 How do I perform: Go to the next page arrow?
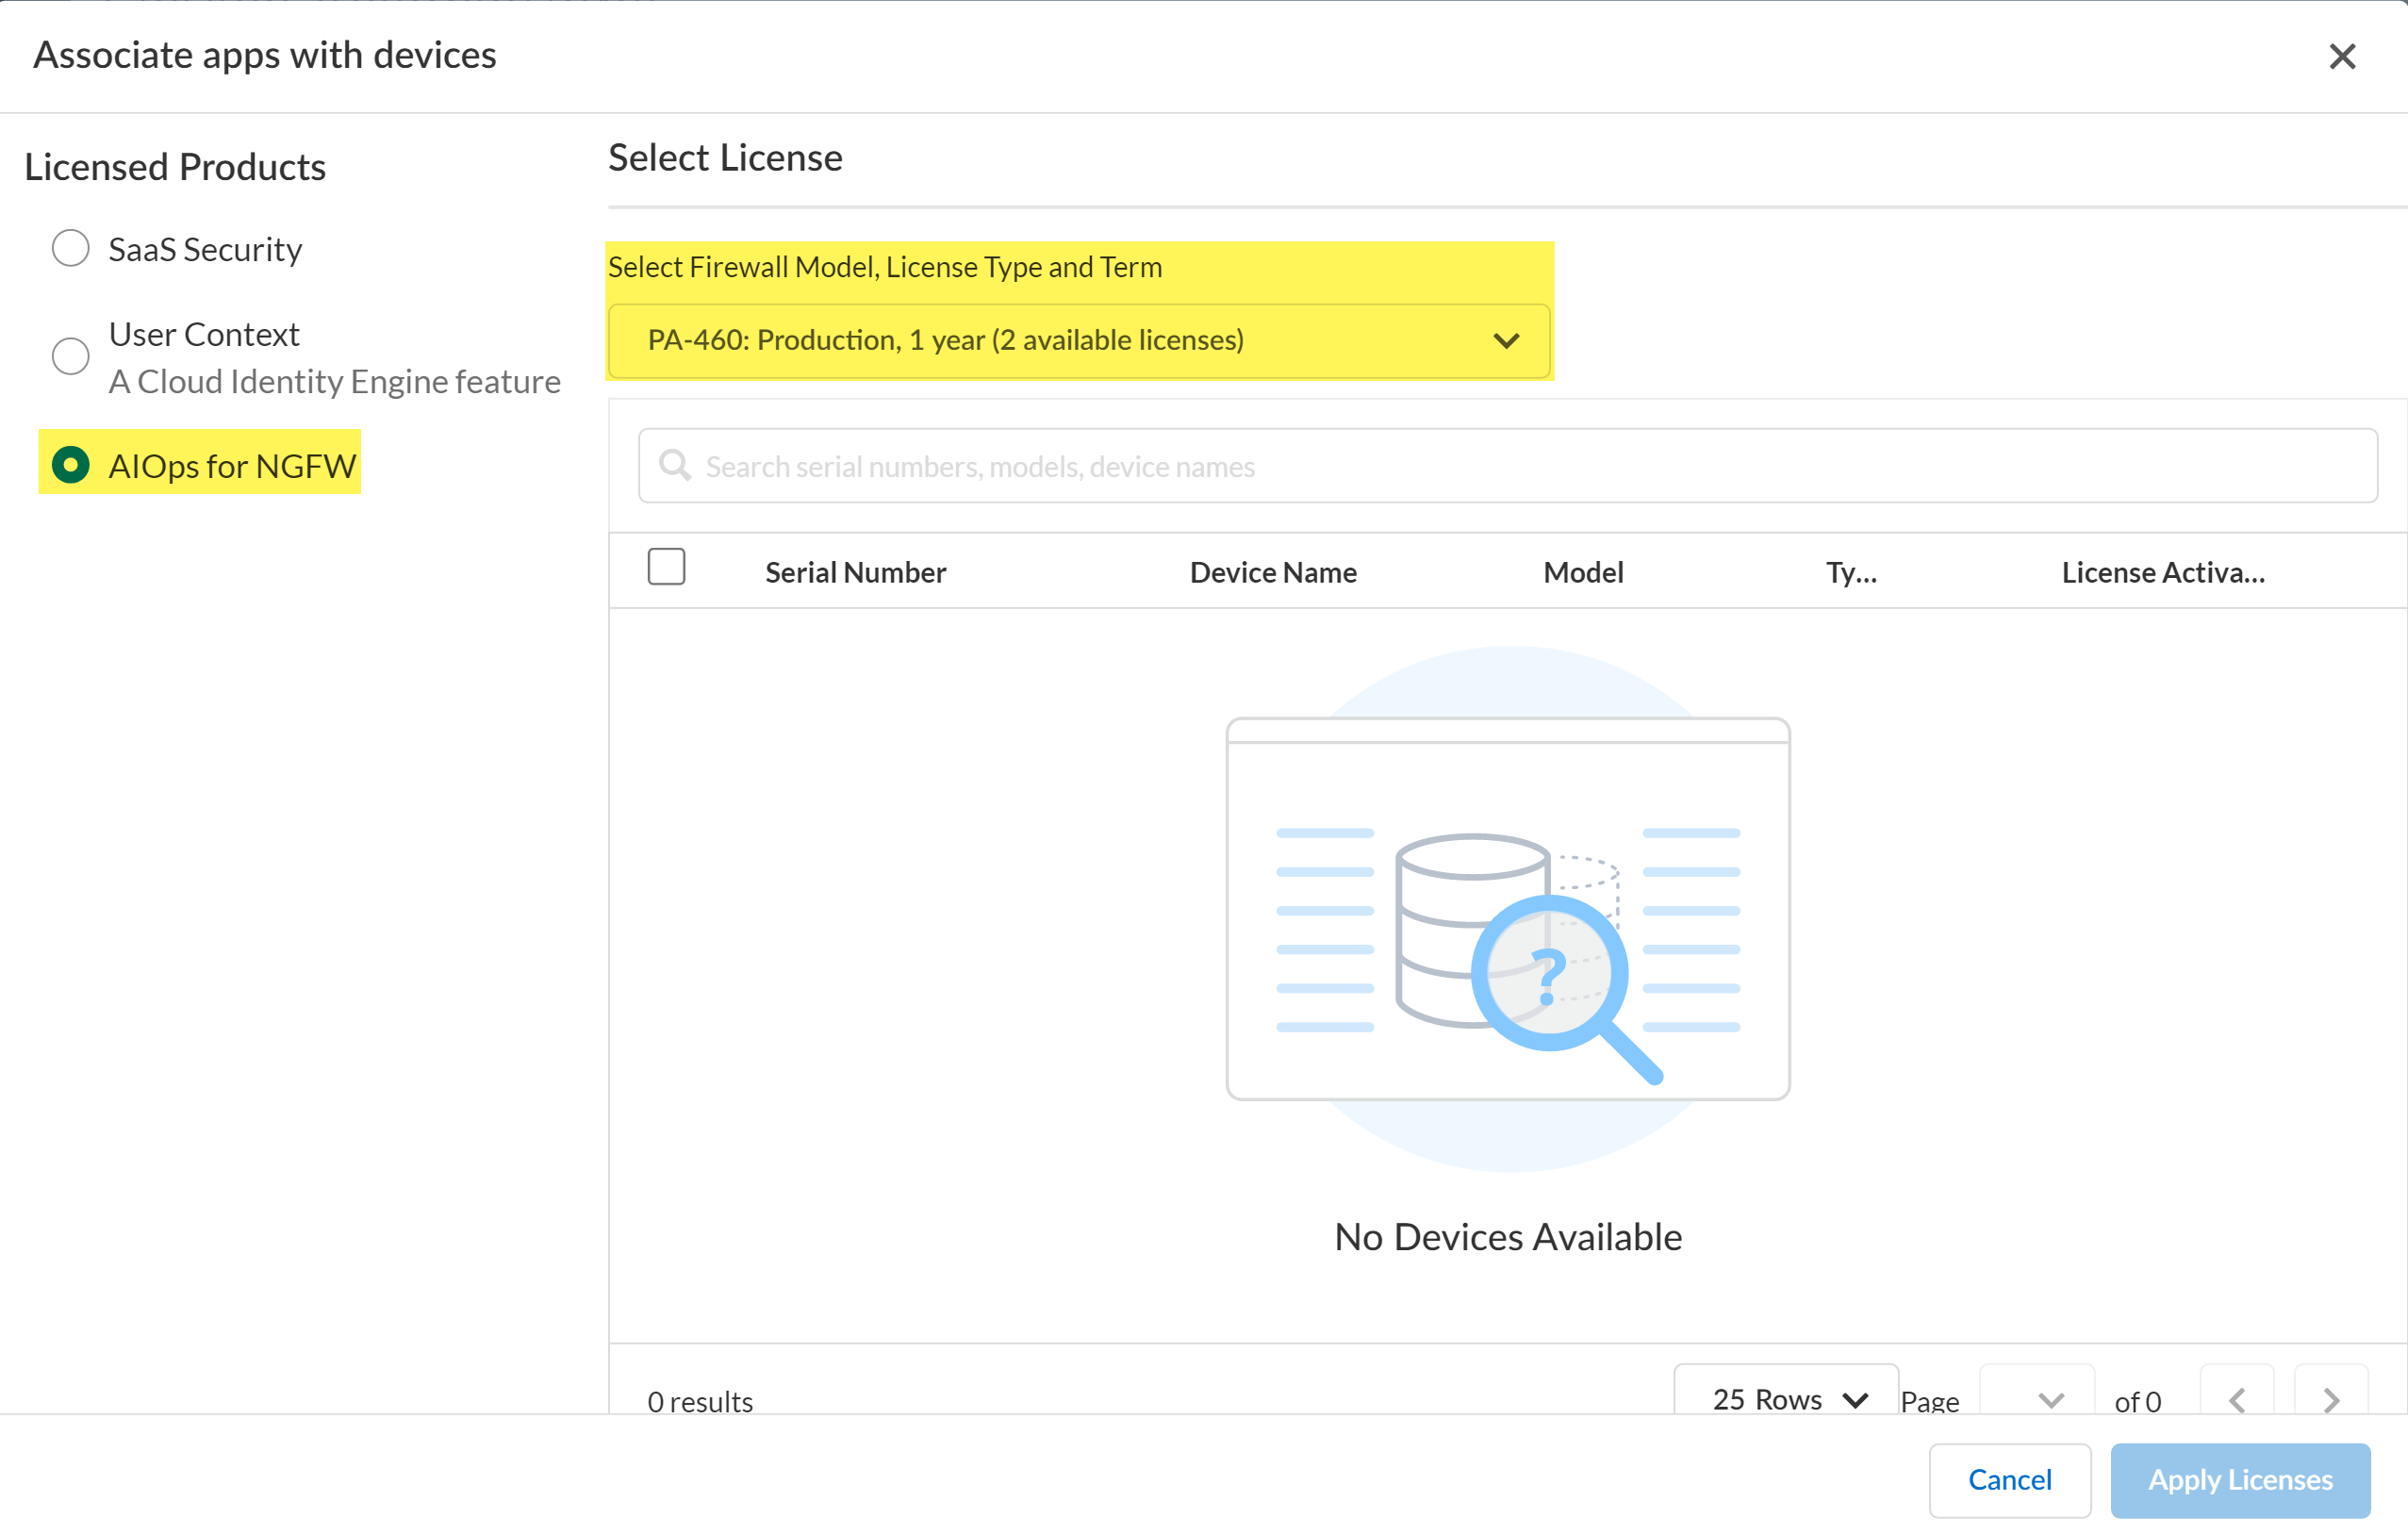click(x=2330, y=1398)
